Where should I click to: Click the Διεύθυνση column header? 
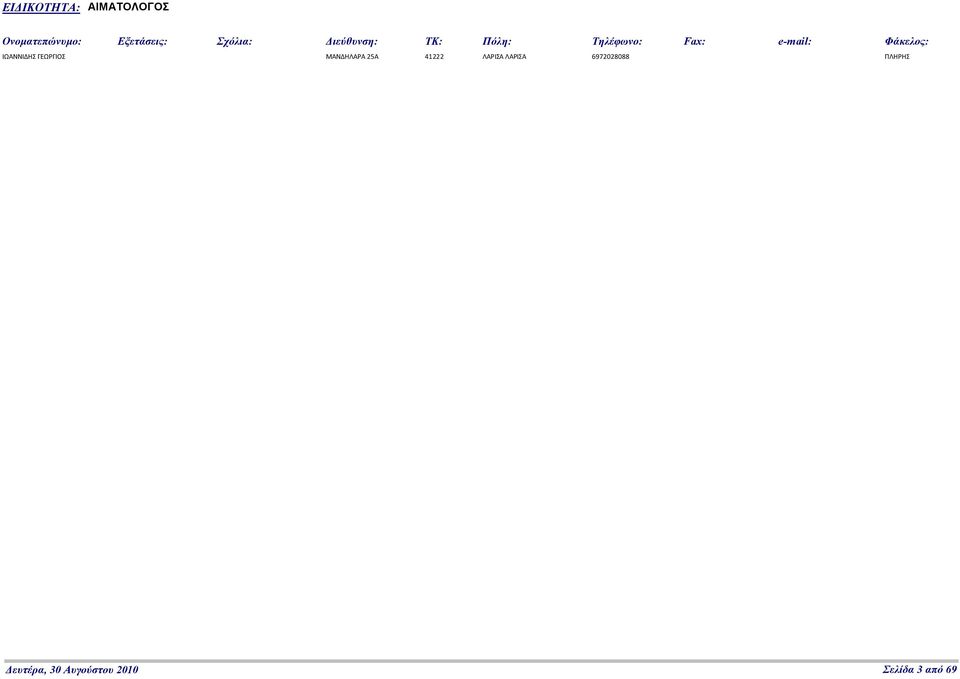coord(351,42)
